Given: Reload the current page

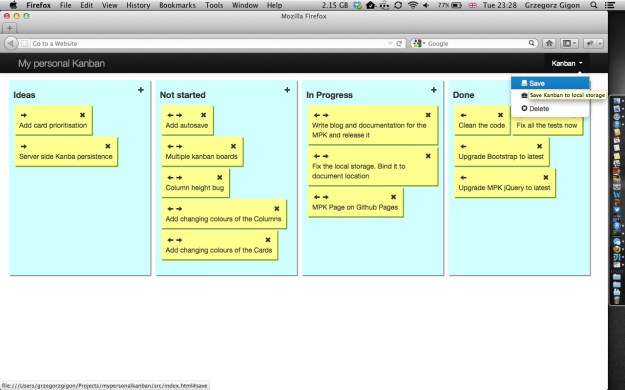Looking at the screenshot, I should pyautogui.click(x=399, y=43).
